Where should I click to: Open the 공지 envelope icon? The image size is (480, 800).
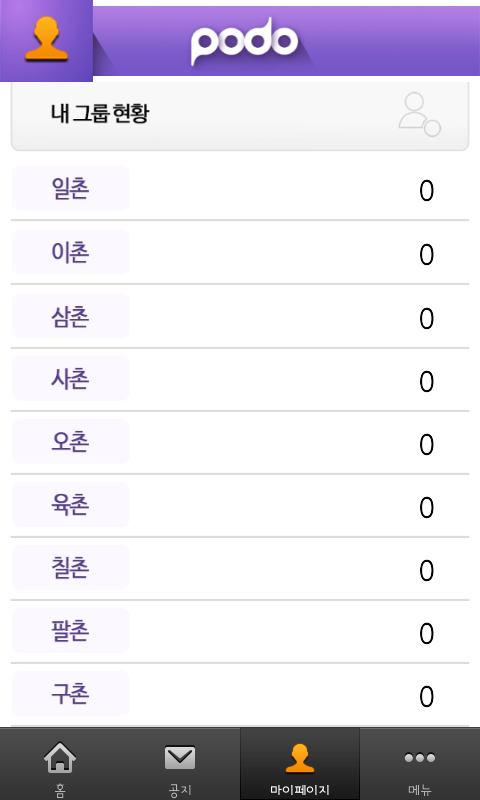tap(180, 758)
